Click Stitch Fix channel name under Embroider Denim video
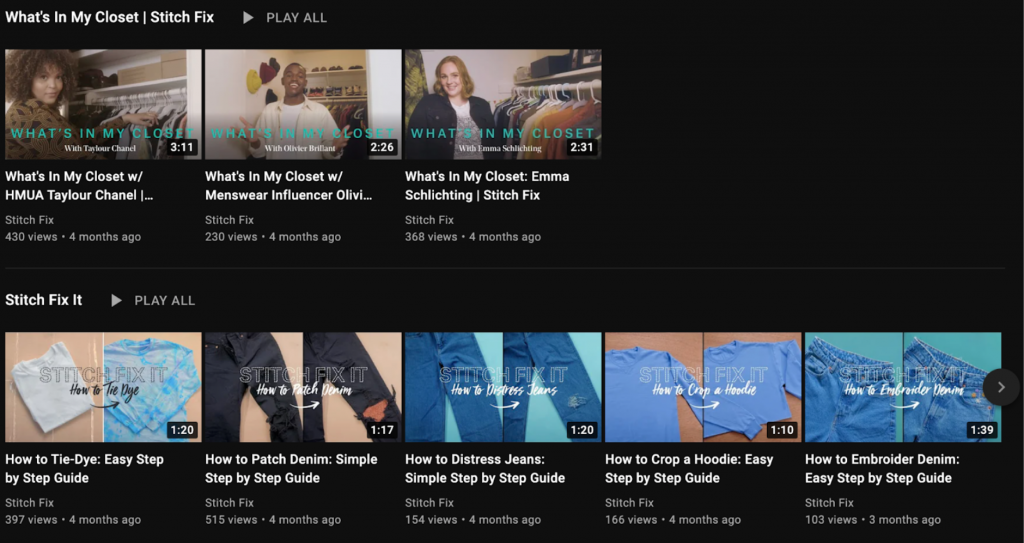This screenshot has height=543, width=1024. coord(829,503)
